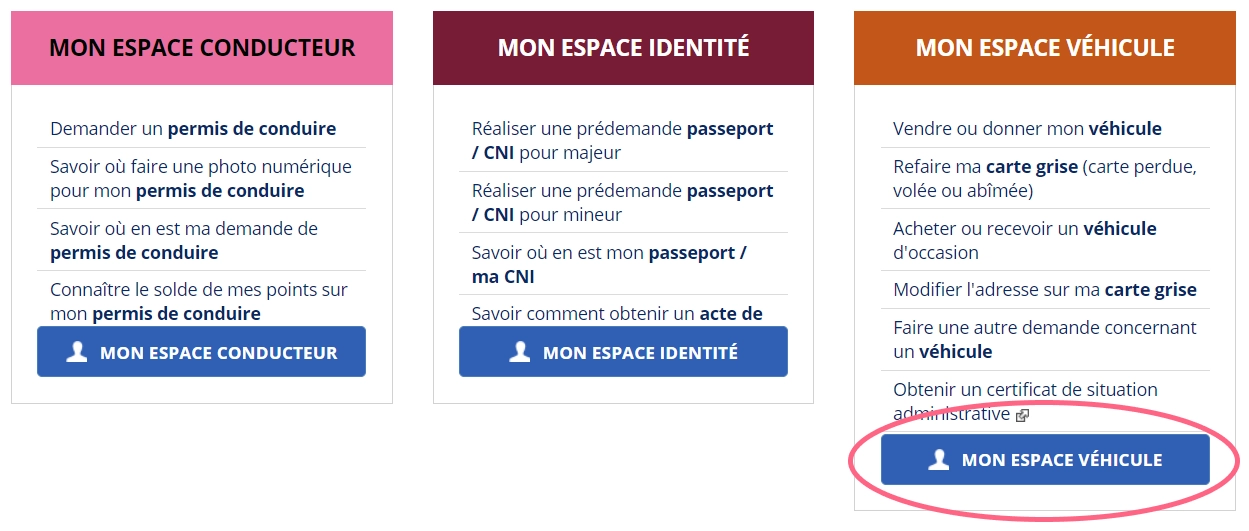Open the circled MON ESPACE VÉHICULE button
The image size is (1249, 531).
(x=1045, y=460)
